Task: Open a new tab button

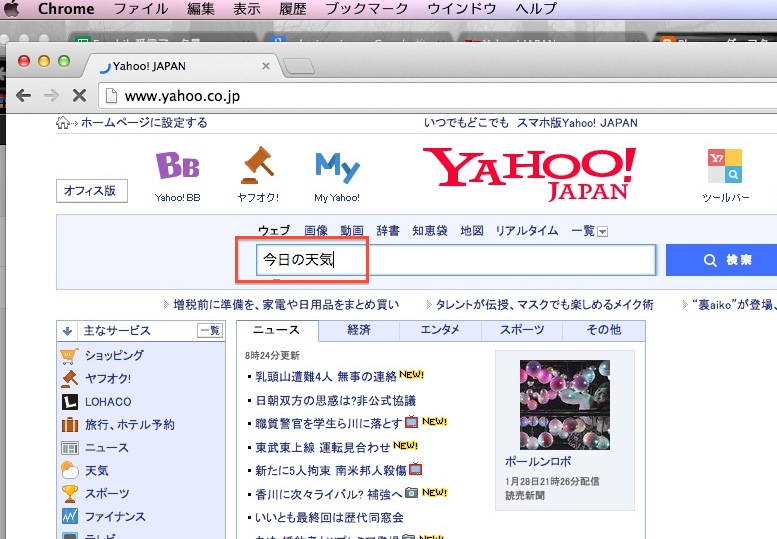Action: click(x=299, y=66)
